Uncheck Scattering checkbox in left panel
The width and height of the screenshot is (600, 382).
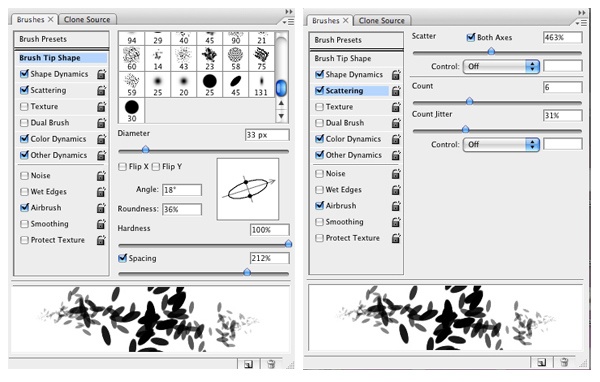(x=24, y=90)
